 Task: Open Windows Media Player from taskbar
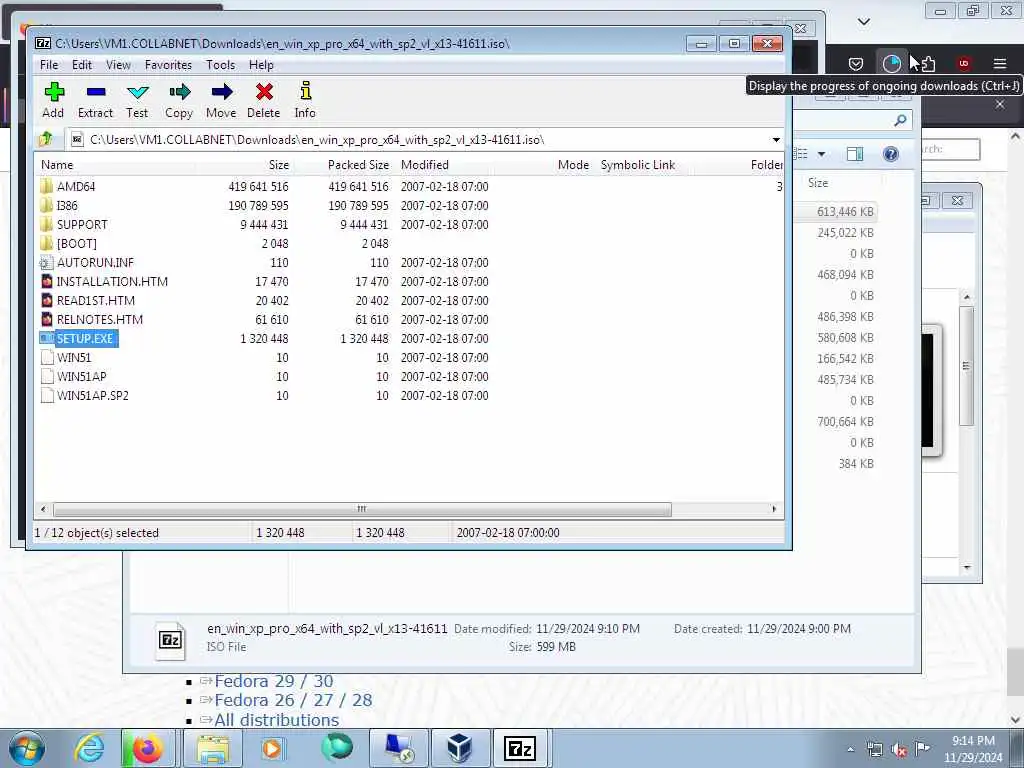[273, 748]
